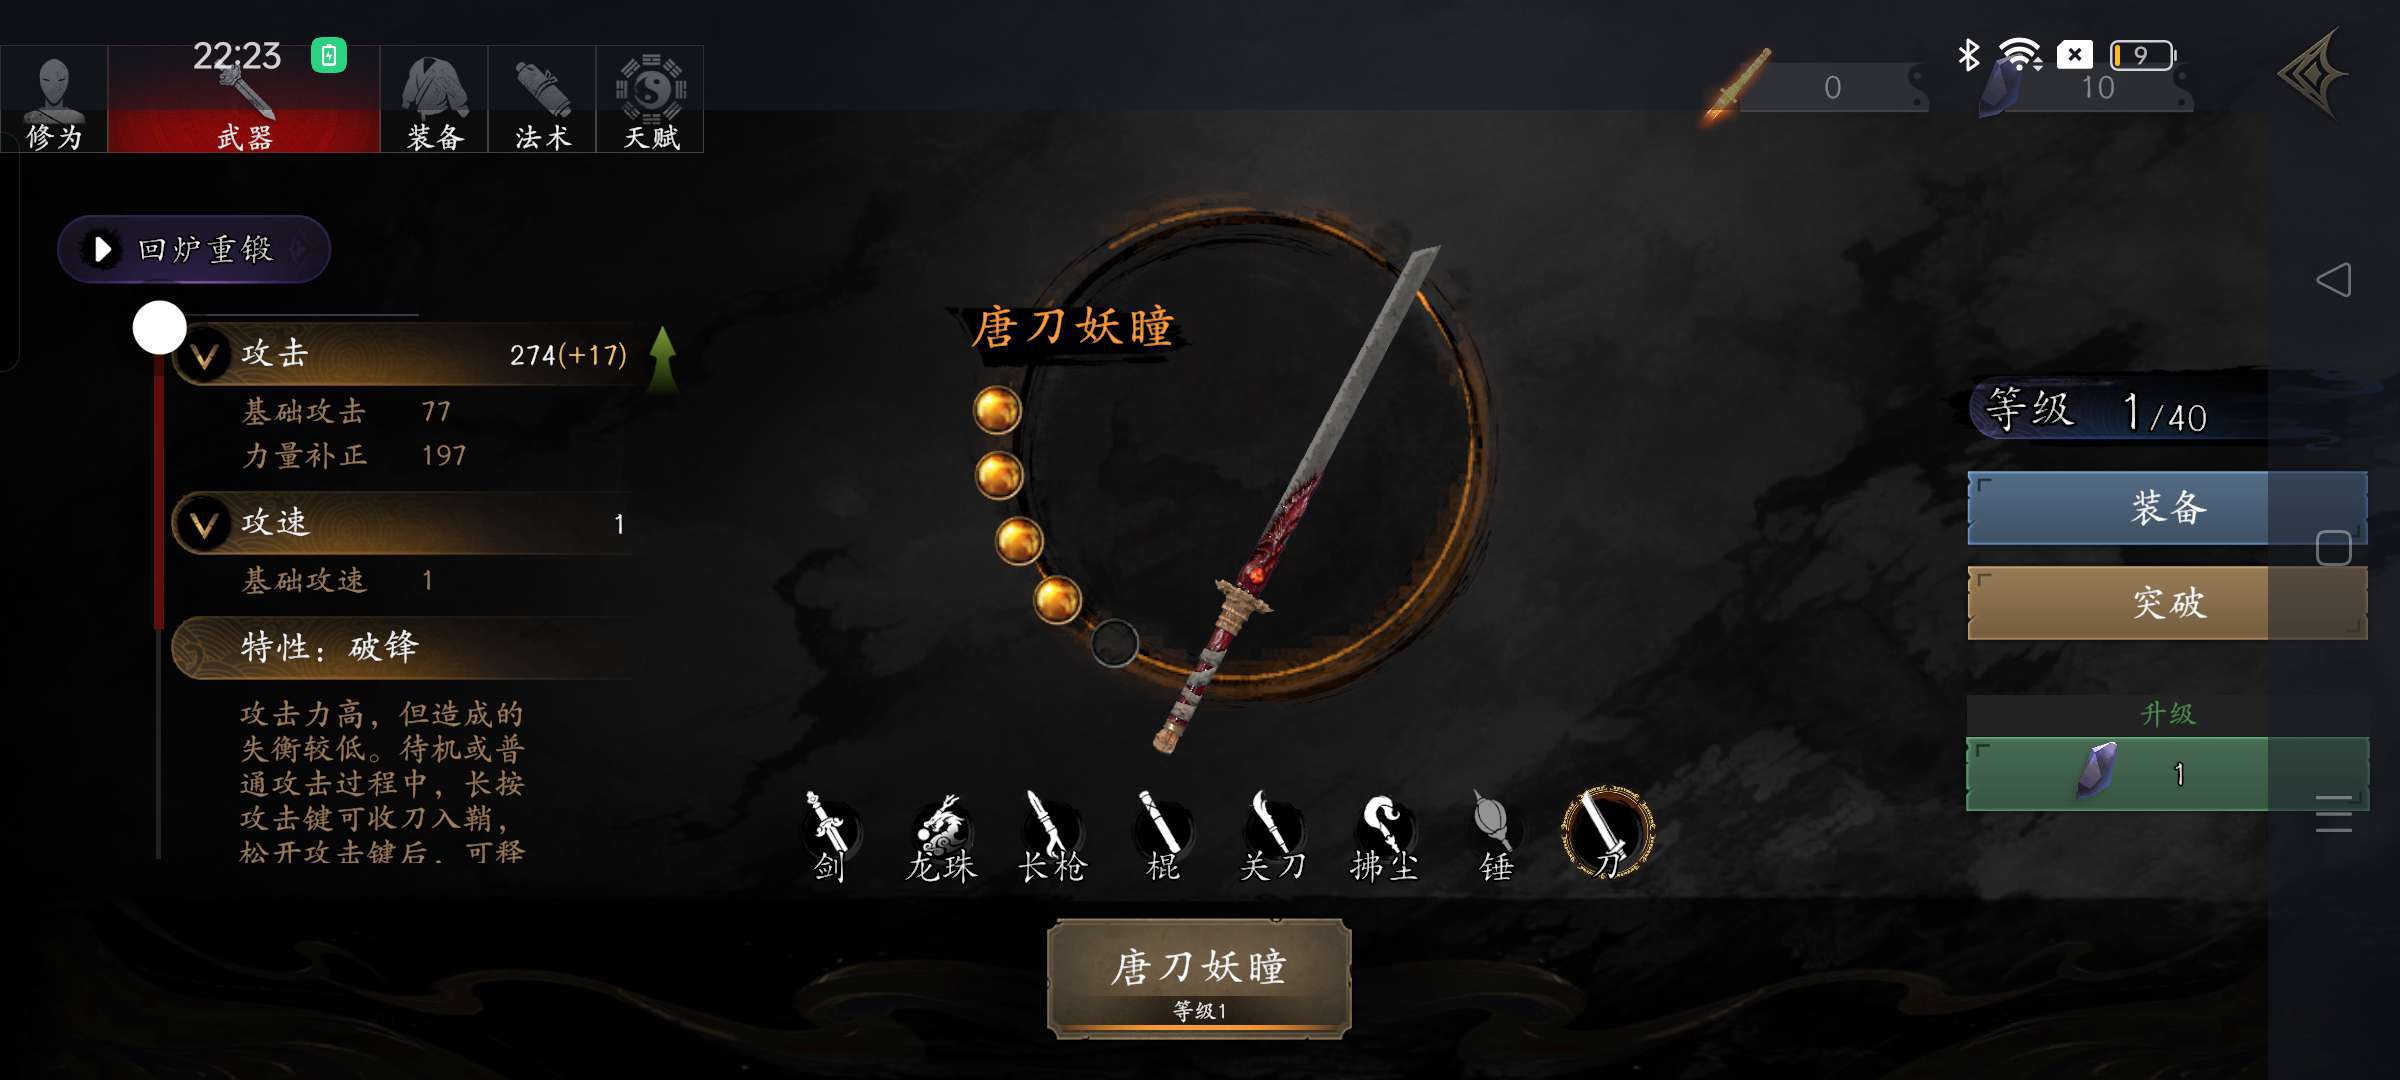Click the blue 装备 equip button

click(x=2167, y=508)
